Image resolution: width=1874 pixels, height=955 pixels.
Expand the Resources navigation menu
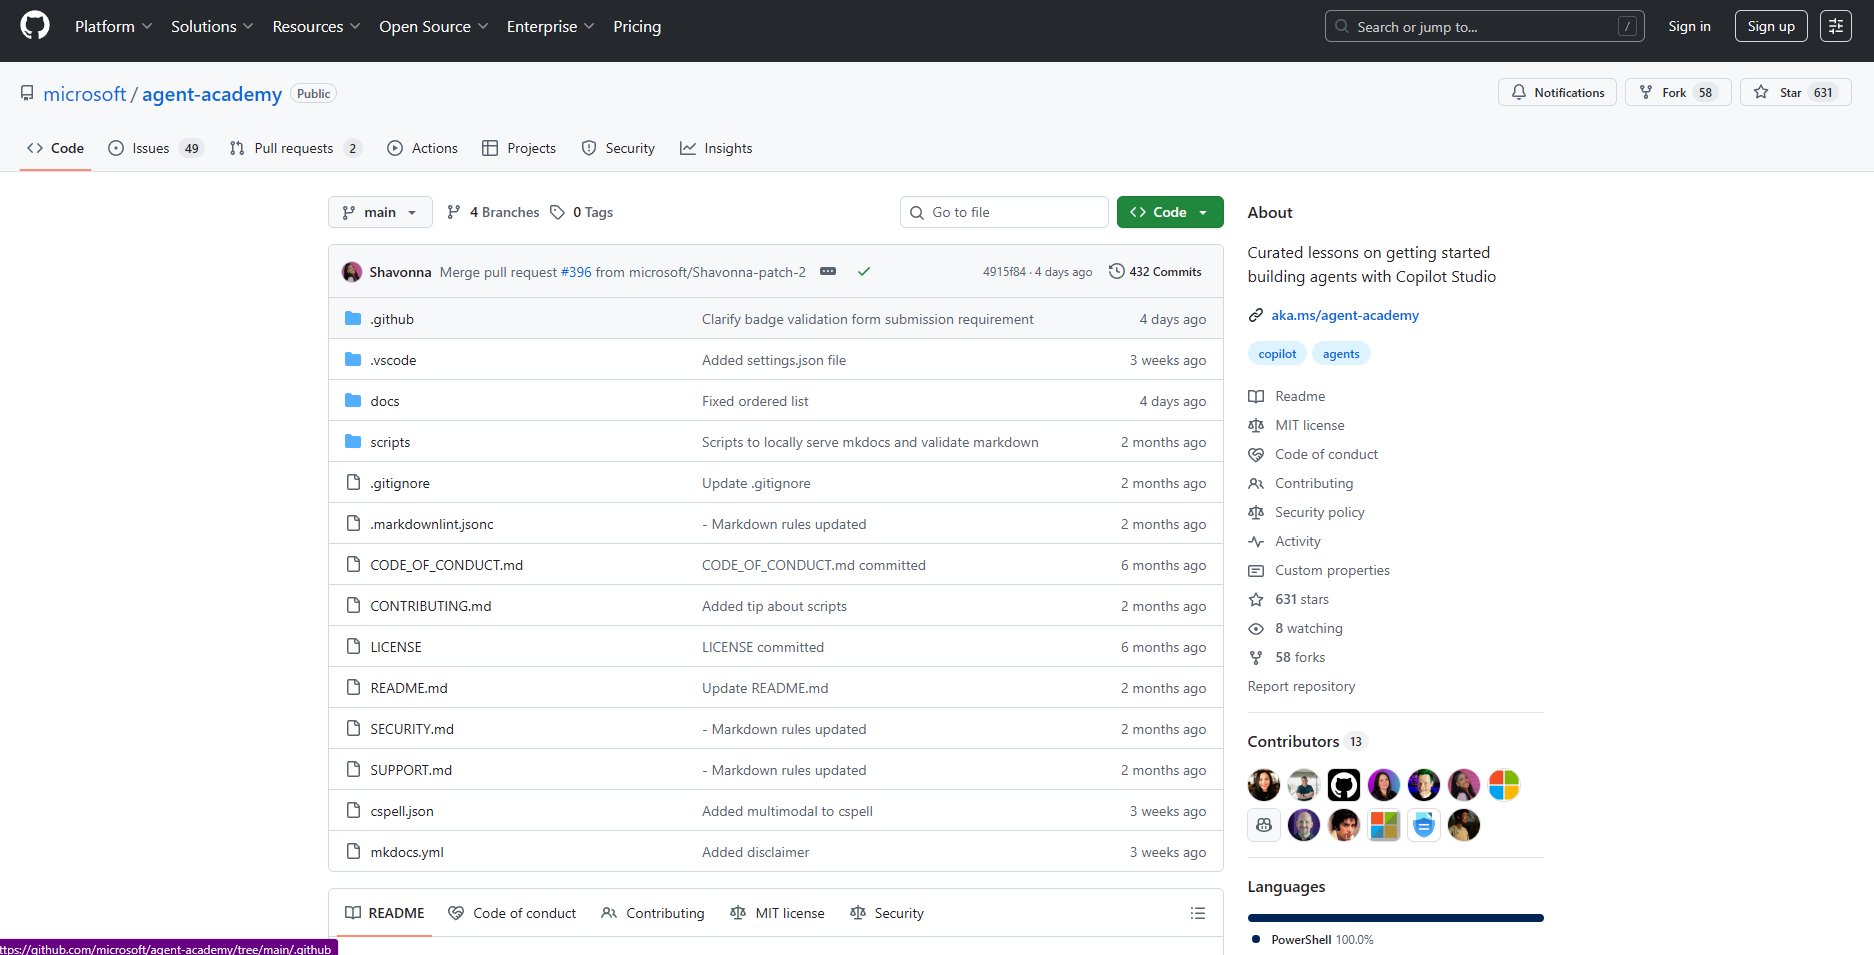(316, 26)
